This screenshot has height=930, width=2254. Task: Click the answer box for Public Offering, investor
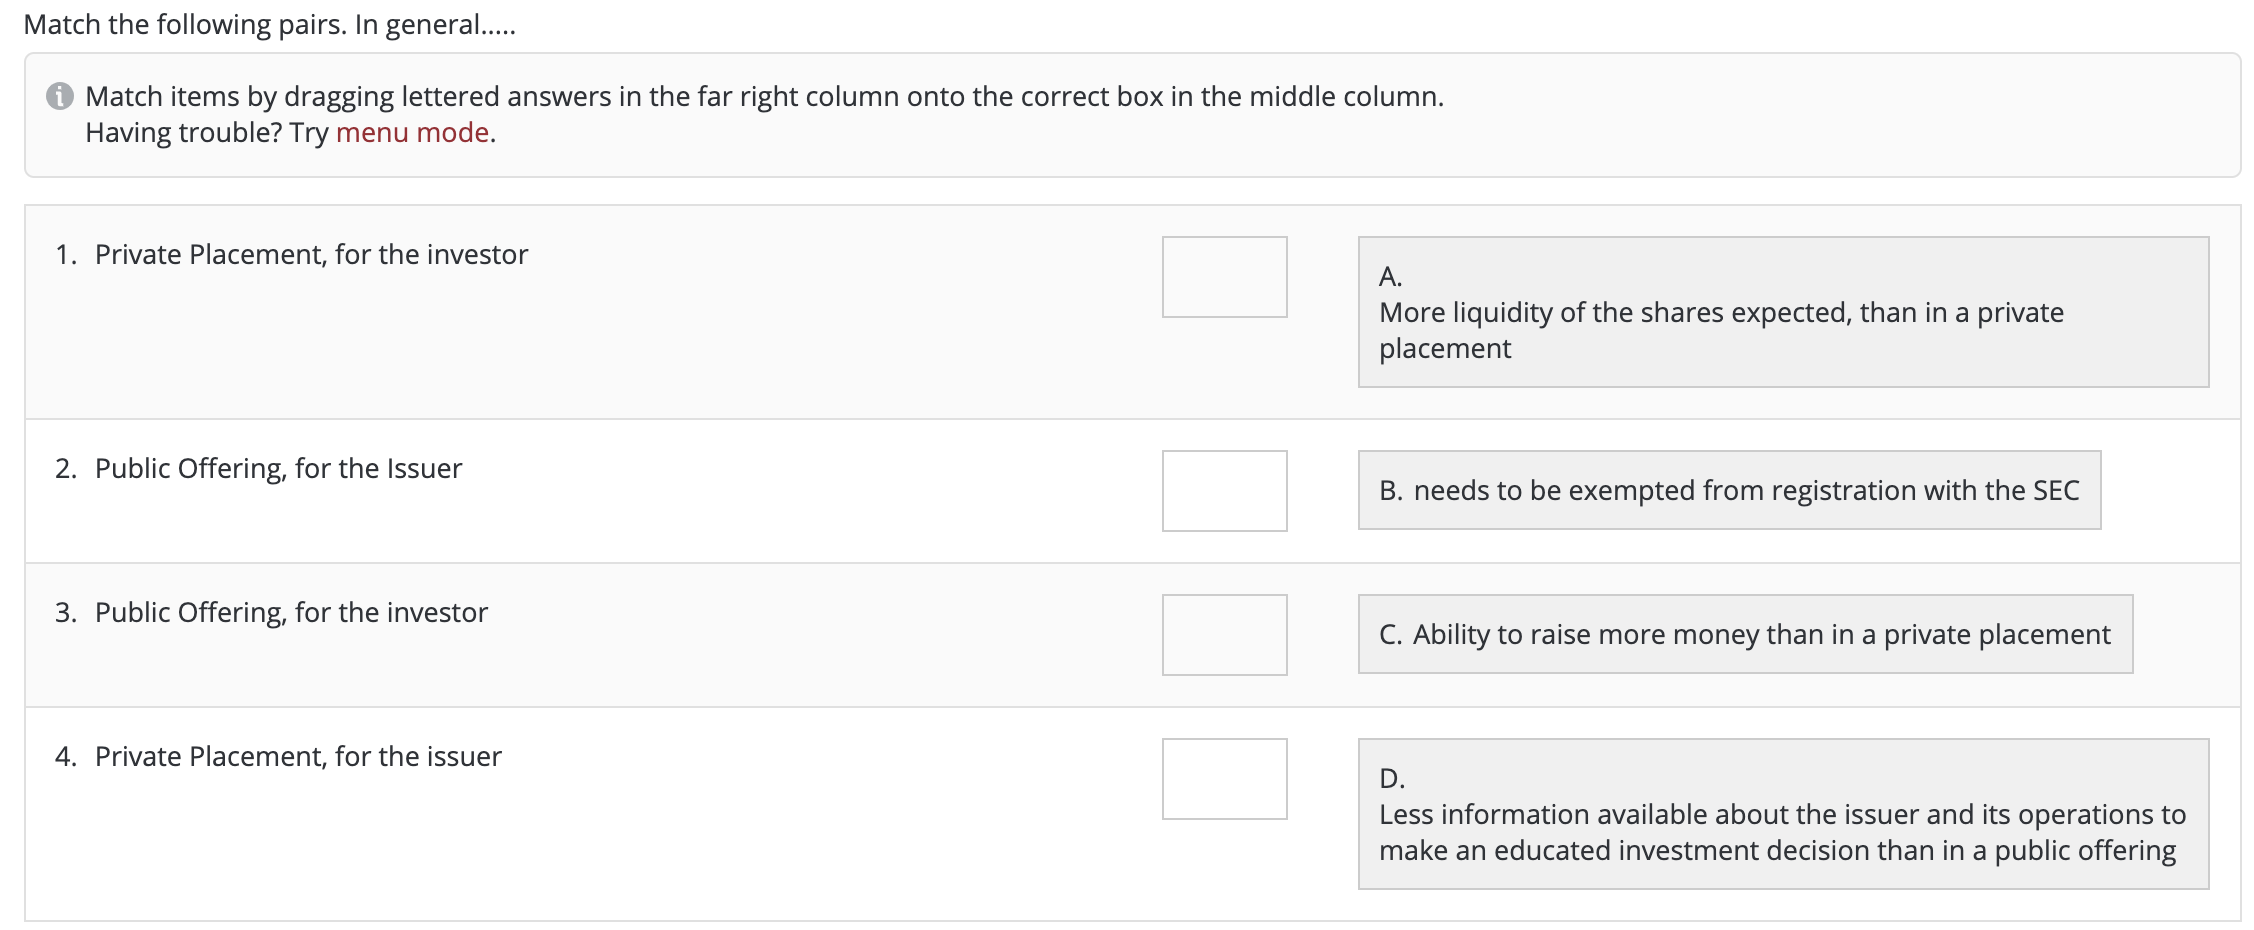click(x=1224, y=634)
